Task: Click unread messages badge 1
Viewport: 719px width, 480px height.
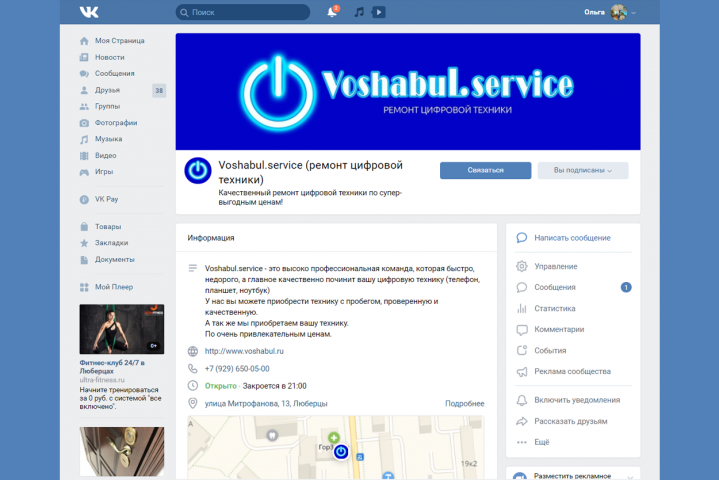Action: (626, 287)
